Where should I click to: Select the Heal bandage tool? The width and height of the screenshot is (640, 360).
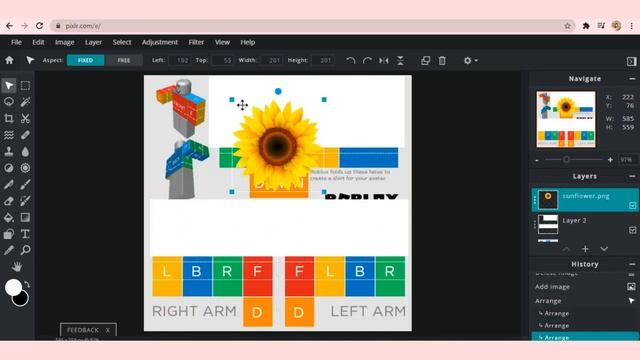tap(25, 135)
